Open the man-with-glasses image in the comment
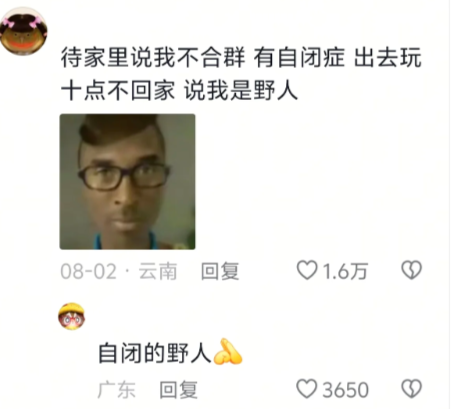454x409 pixels. point(127,182)
